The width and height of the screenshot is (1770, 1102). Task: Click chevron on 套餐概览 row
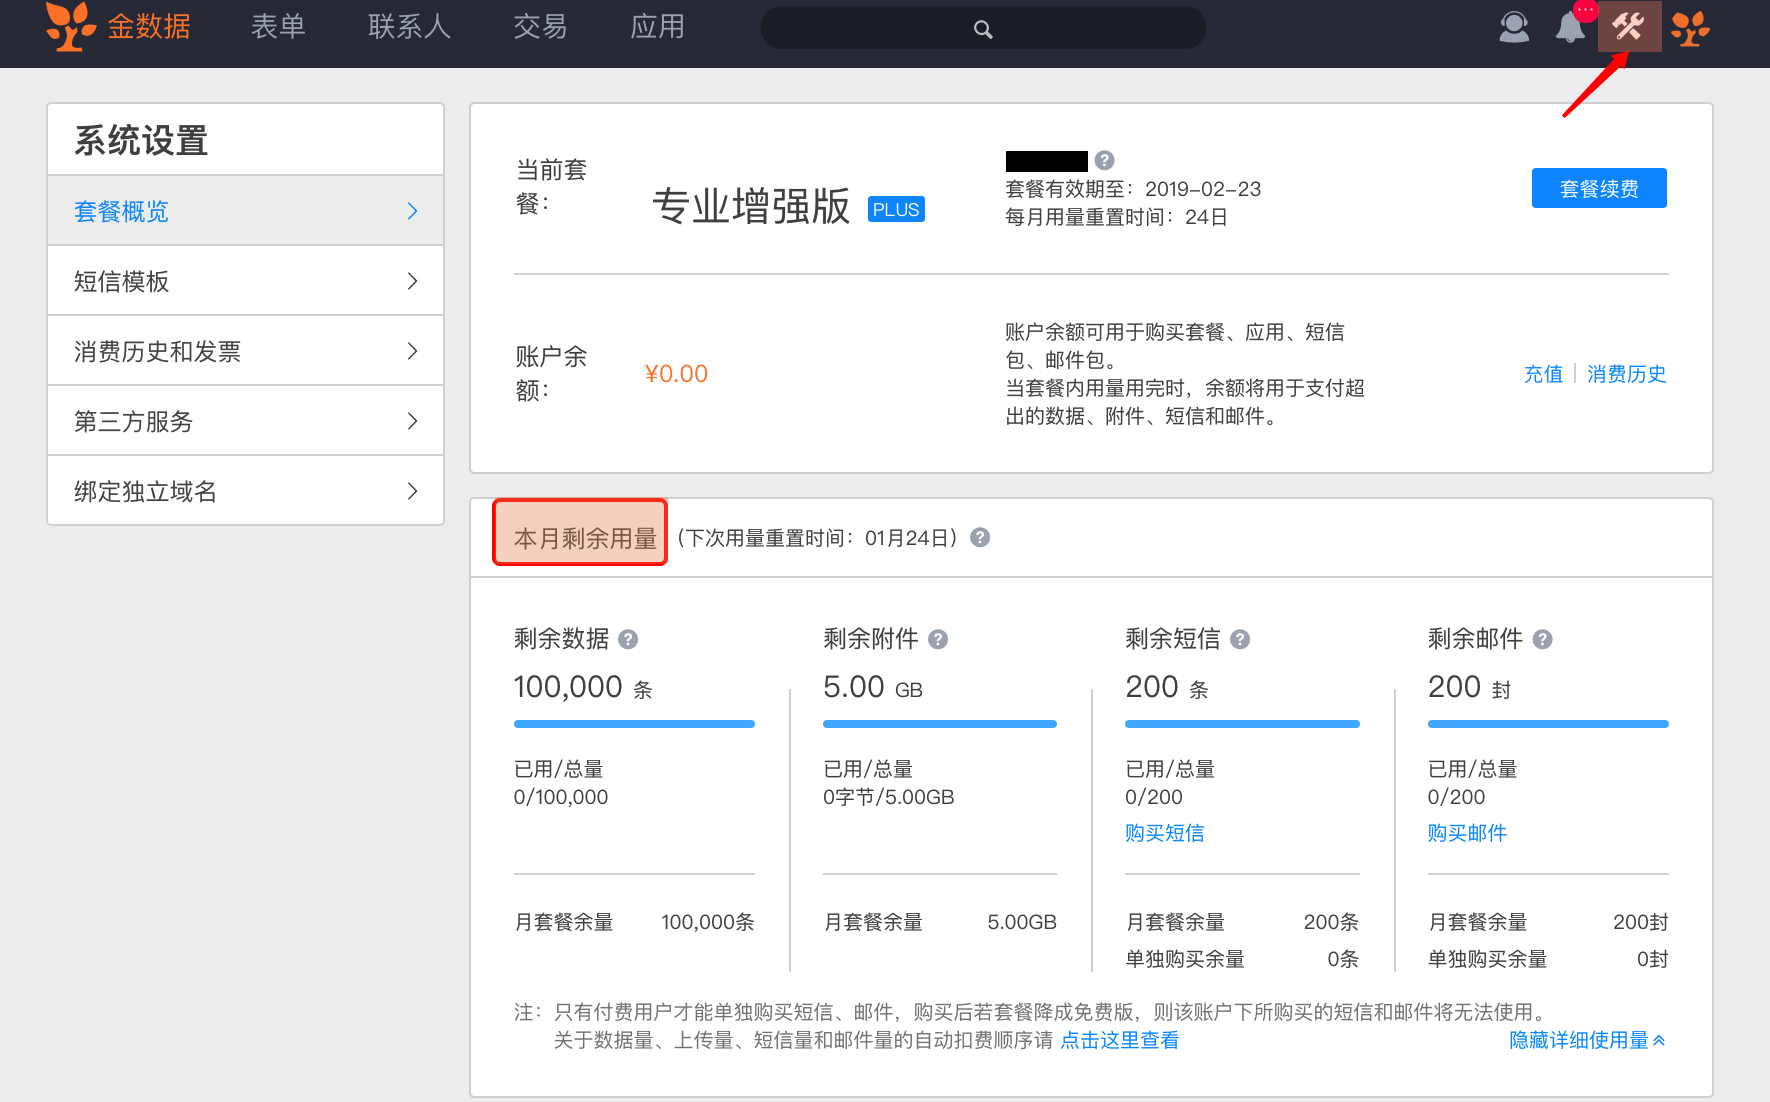click(413, 211)
